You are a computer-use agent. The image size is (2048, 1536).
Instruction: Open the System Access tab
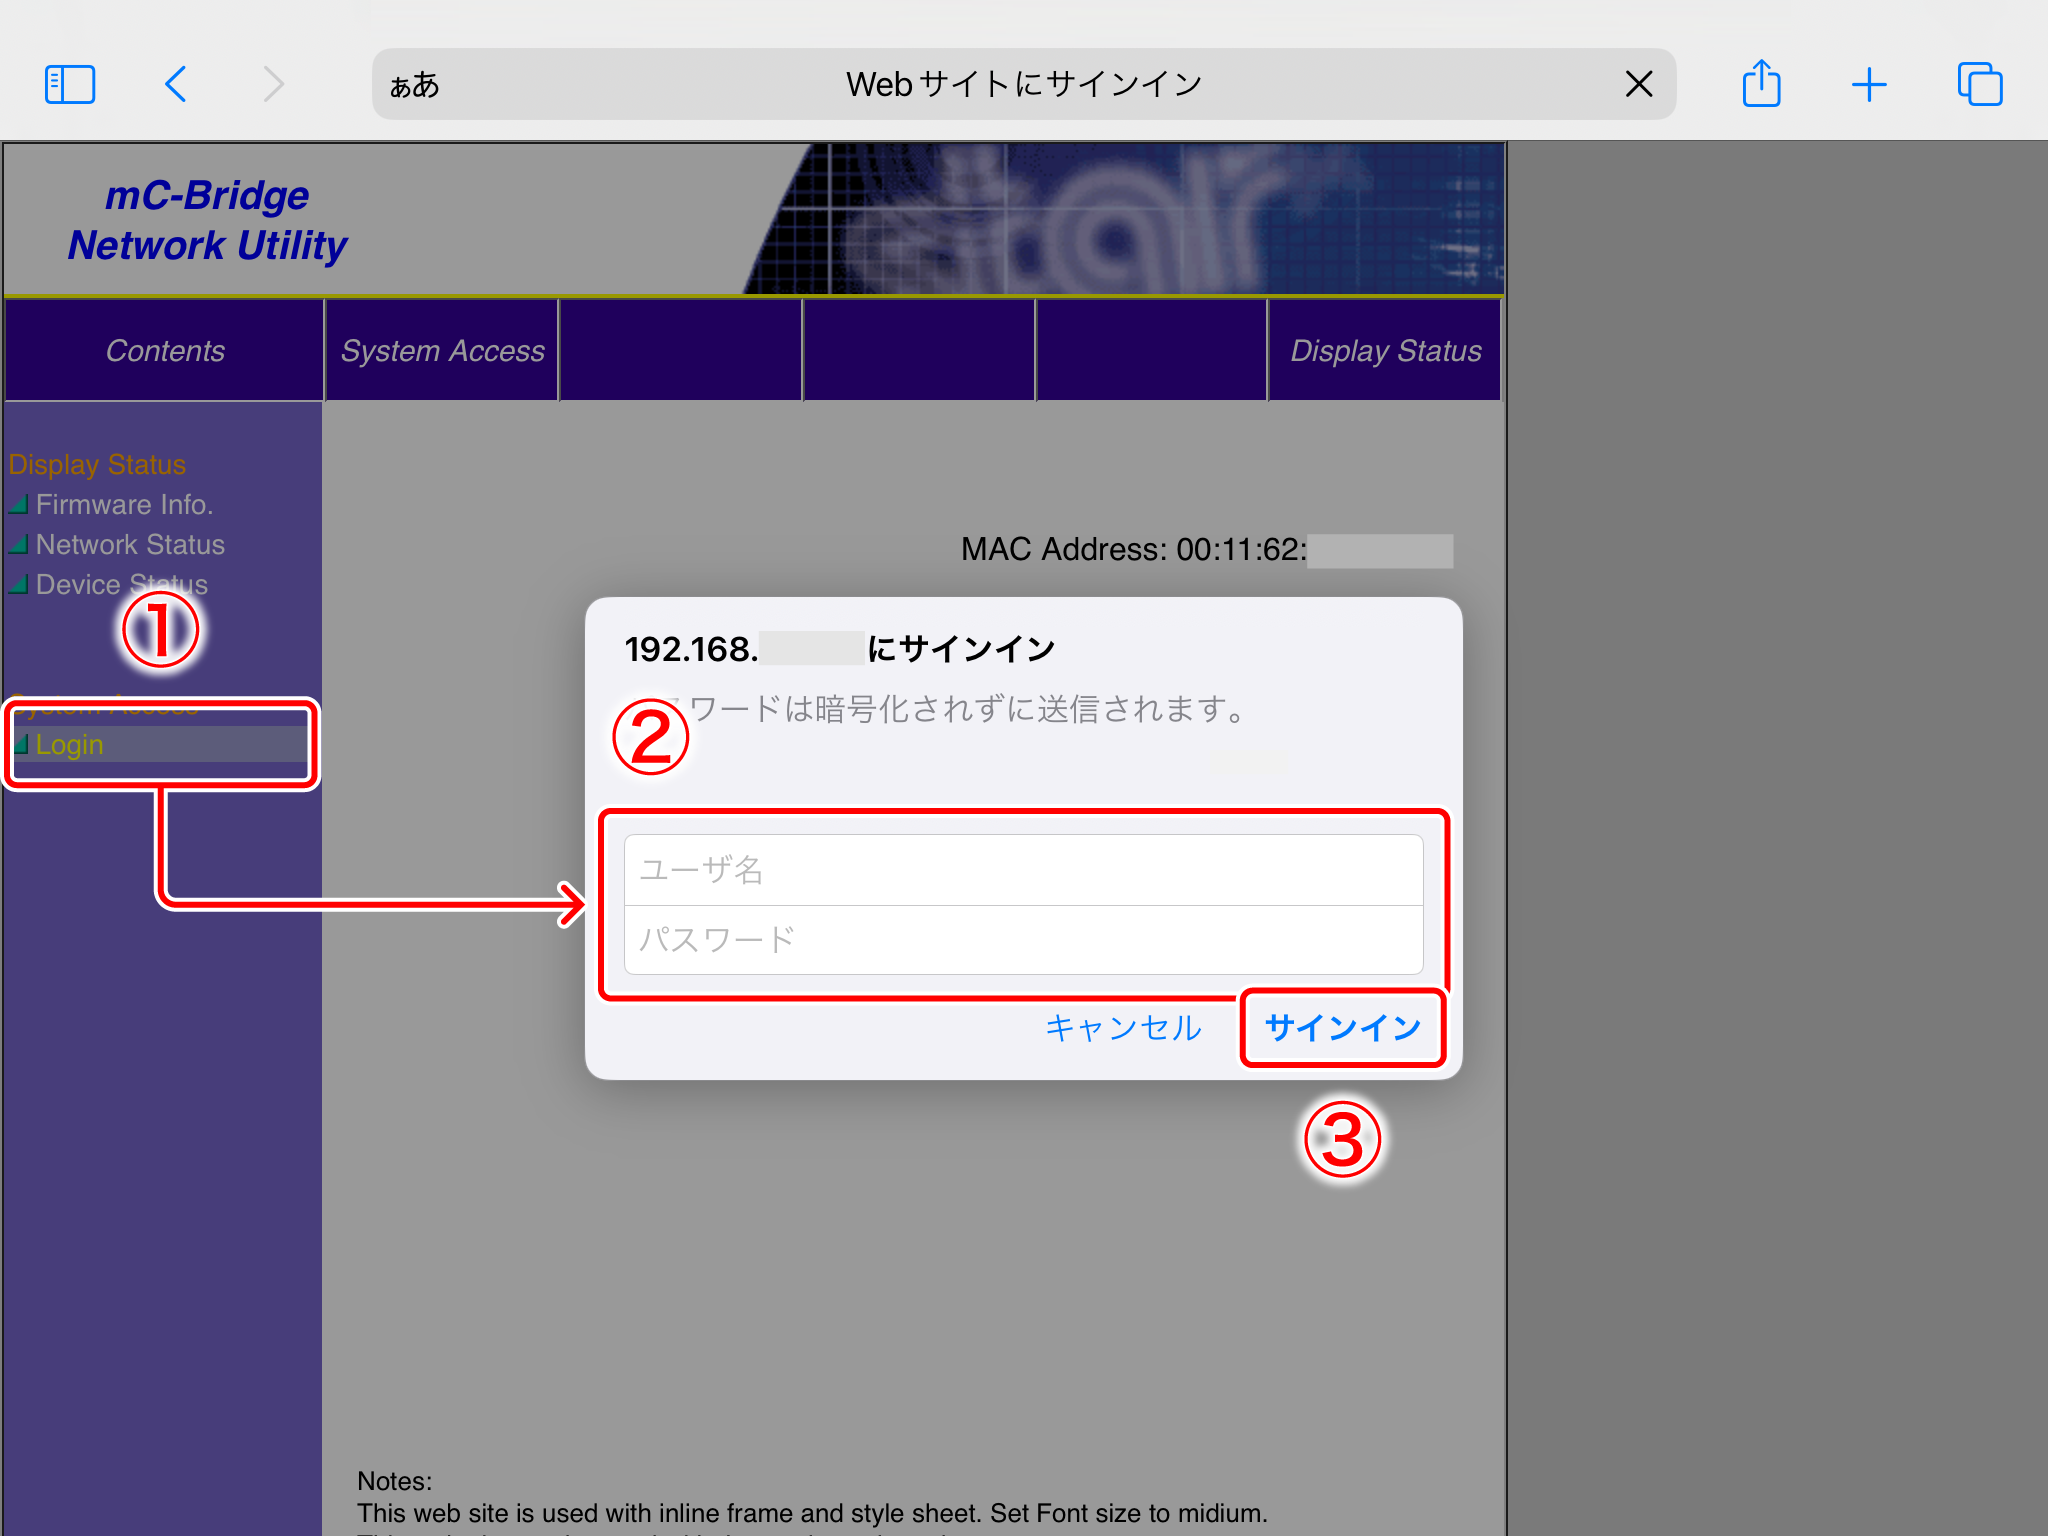click(442, 351)
